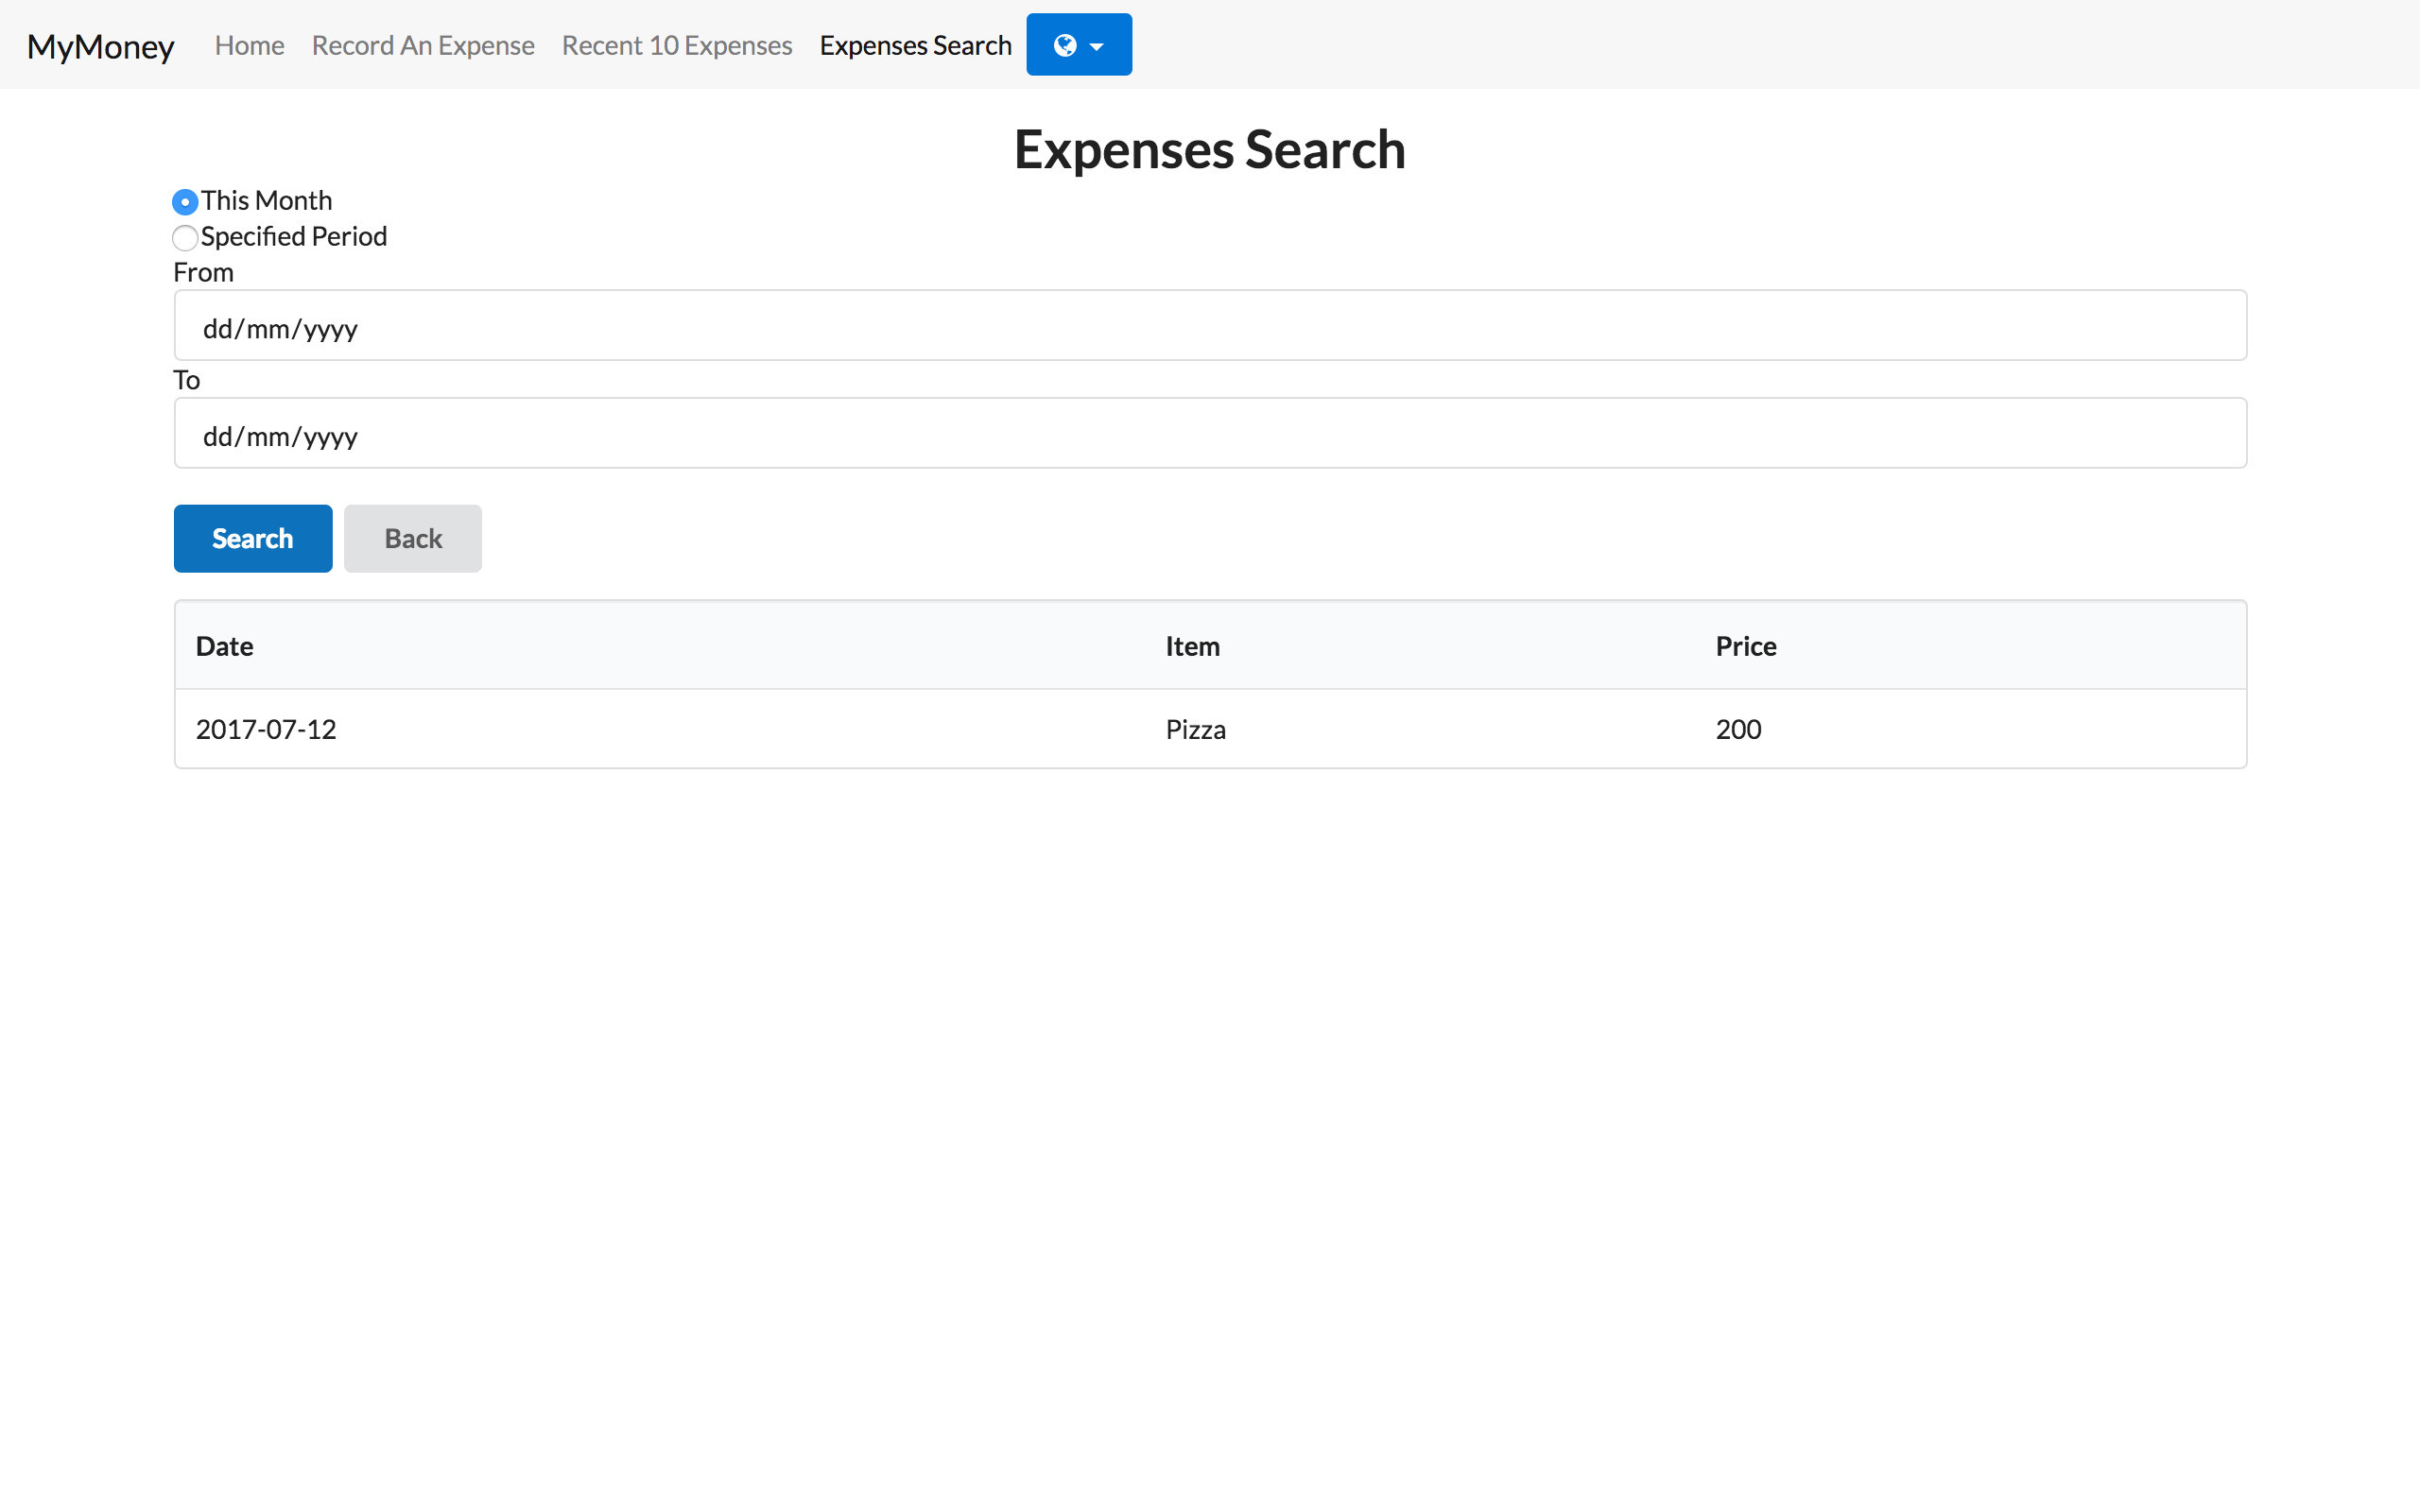The image size is (2420, 1512).
Task: Select the Expenses Search nav item
Action: coord(915,44)
